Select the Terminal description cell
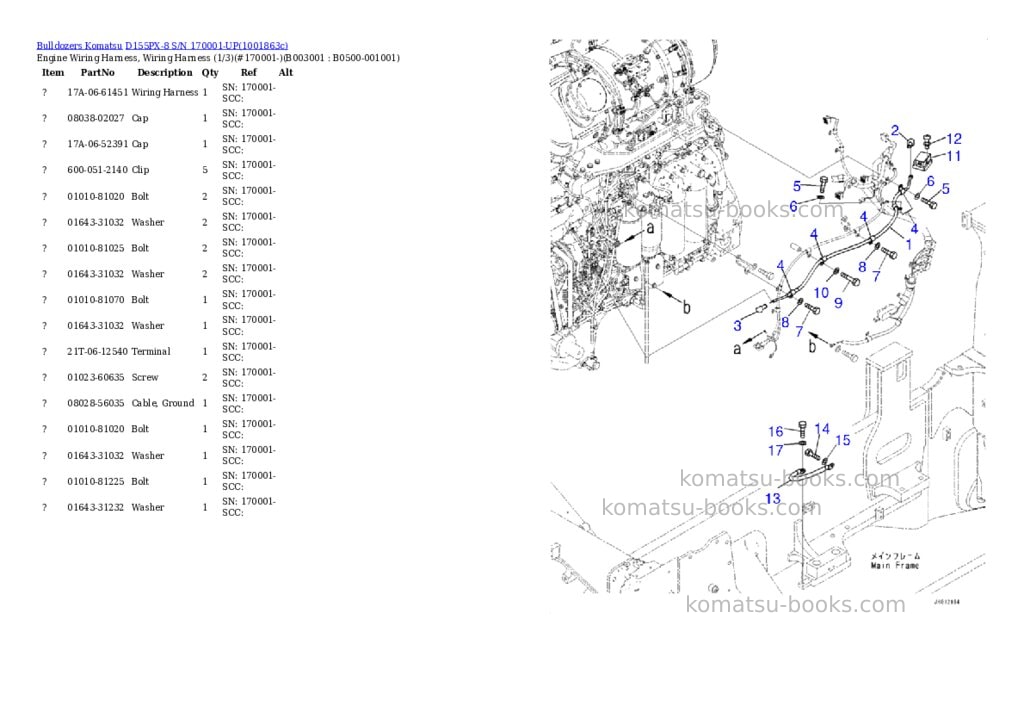 [151, 351]
